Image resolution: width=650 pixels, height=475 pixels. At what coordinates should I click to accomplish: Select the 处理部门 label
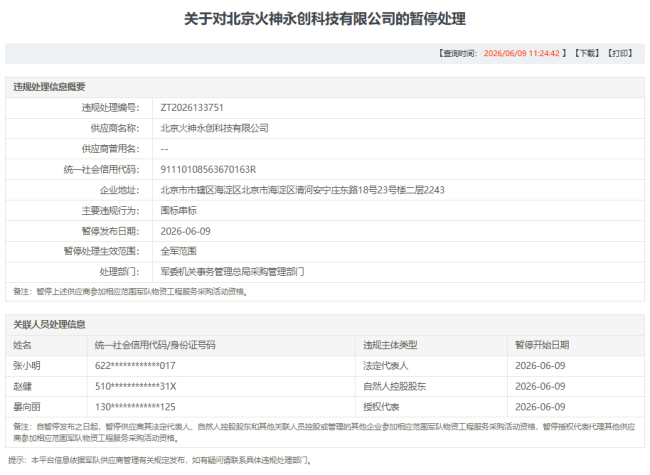coord(119,272)
